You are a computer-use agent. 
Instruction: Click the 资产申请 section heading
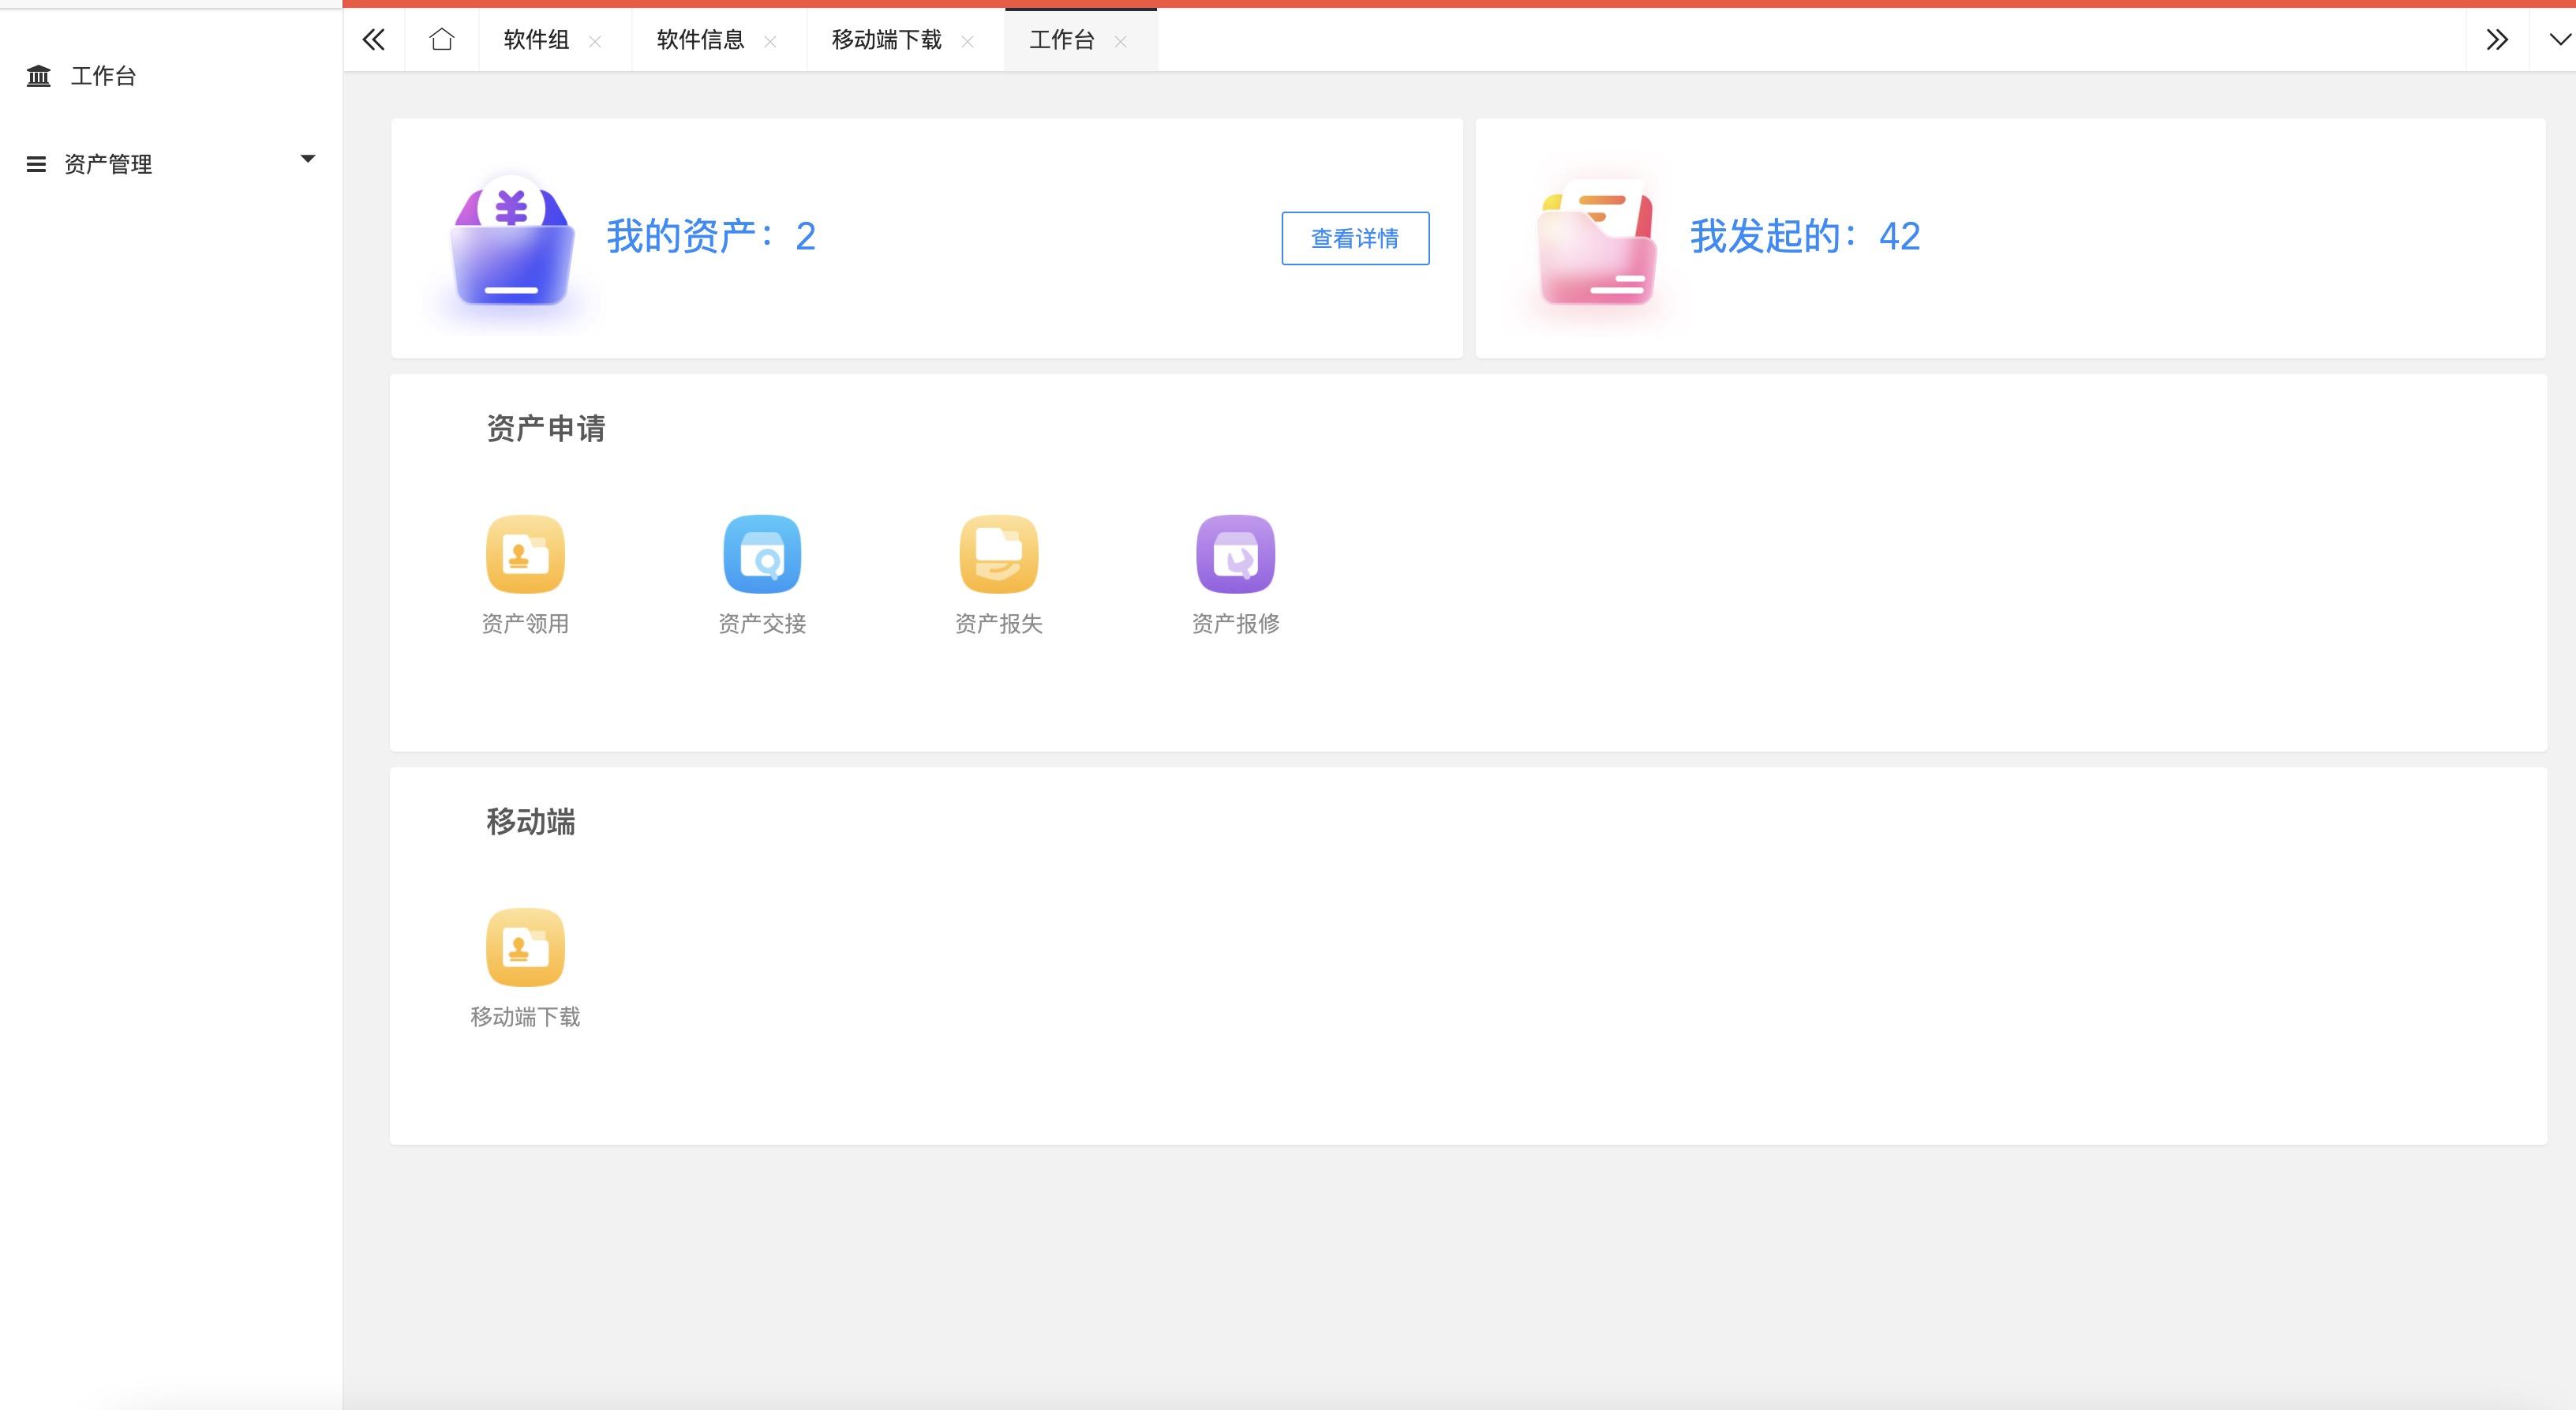pos(546,428)
